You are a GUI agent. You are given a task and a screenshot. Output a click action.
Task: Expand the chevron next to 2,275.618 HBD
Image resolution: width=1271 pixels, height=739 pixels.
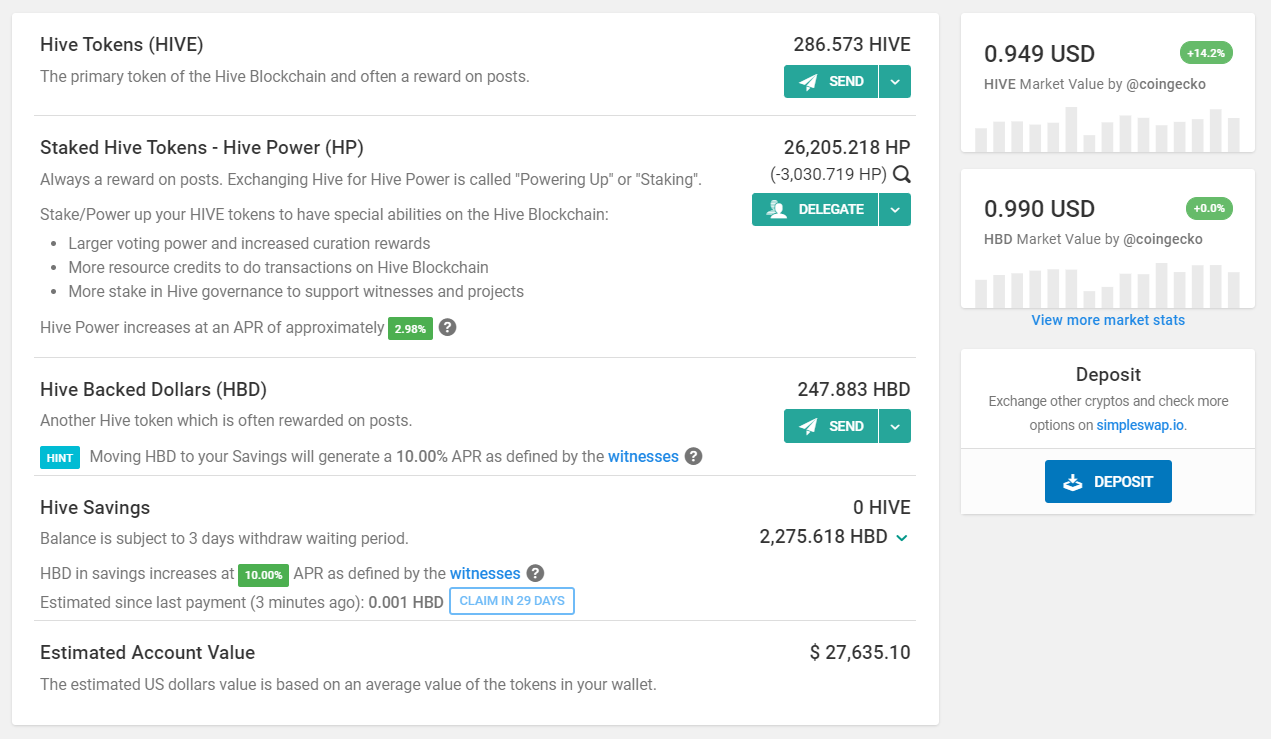pyautogui.click(x=902, y=538)
